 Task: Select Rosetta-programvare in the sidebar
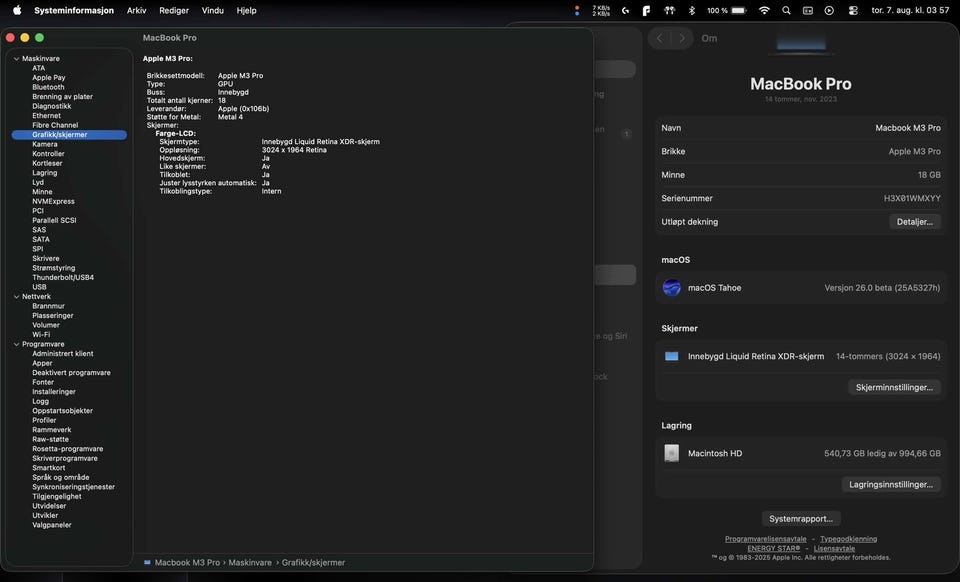(67, 449)
